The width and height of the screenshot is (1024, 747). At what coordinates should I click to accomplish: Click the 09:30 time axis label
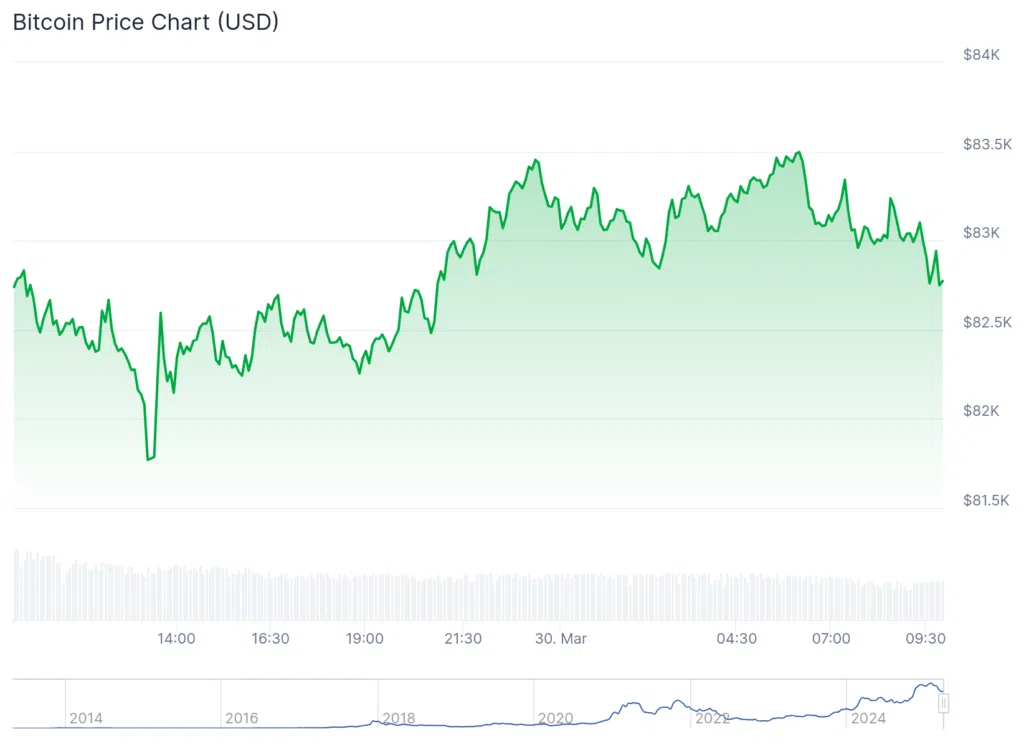[x=925, y=638]
